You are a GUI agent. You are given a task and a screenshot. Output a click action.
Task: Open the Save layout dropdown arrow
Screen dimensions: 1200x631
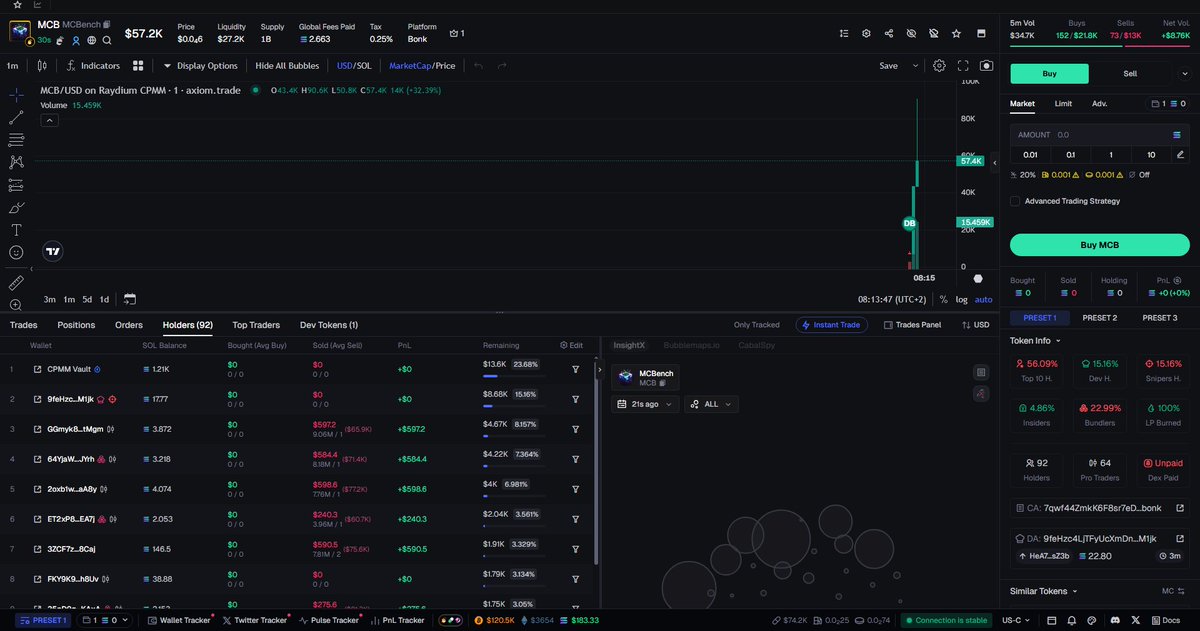[x=915, y=66]
